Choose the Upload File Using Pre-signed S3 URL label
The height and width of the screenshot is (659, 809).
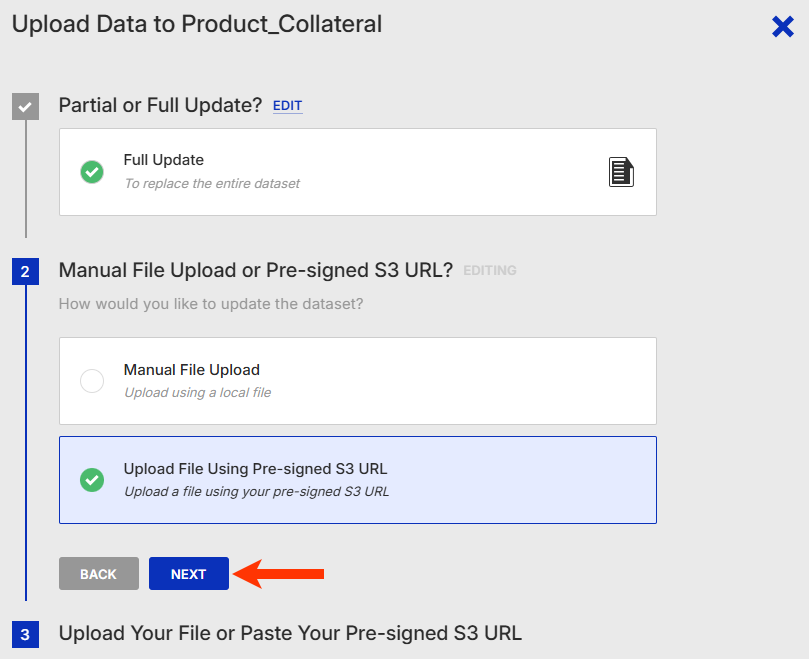[x=255, y=469]
